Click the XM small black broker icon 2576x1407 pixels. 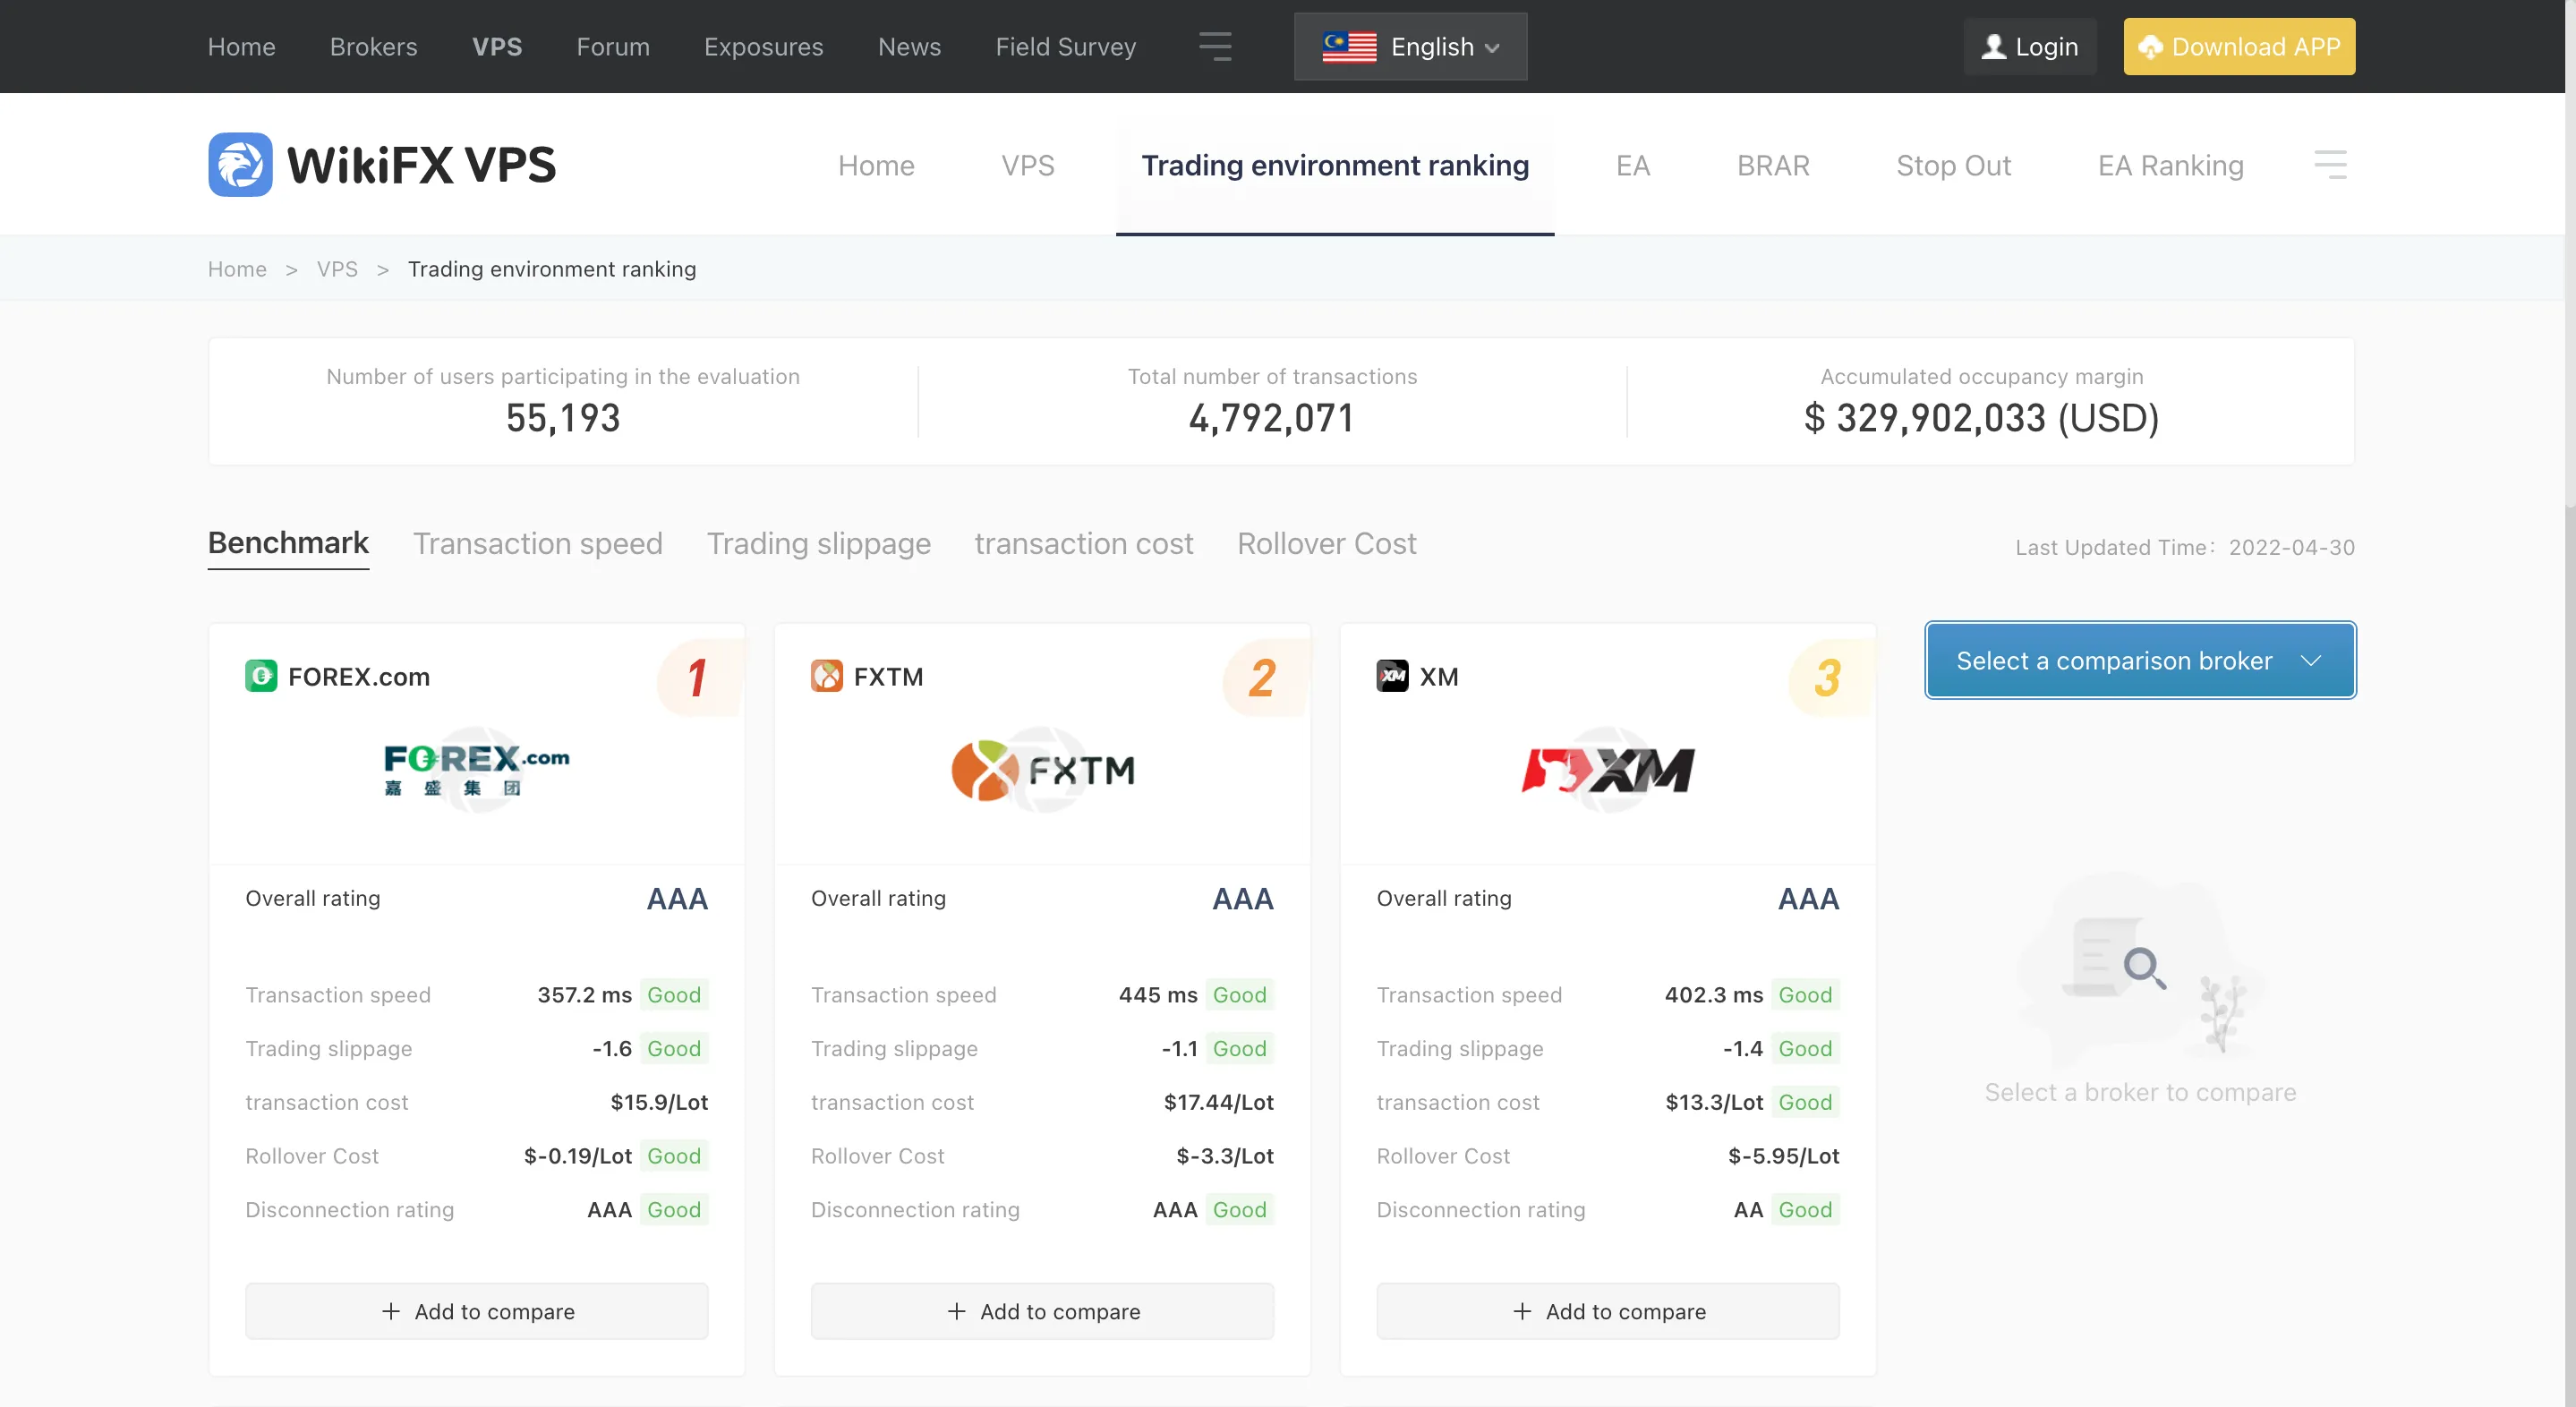click(x=1392, y=676)
